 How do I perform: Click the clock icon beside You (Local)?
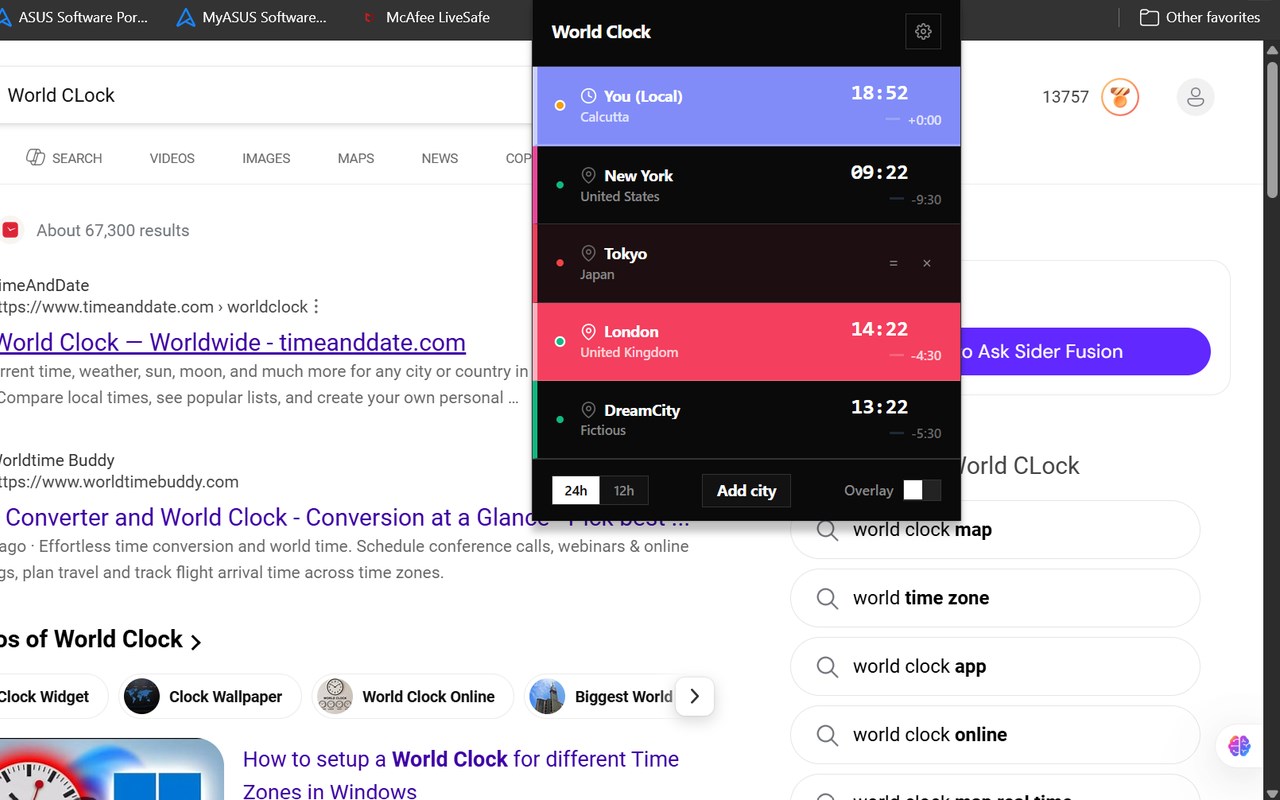588,96
